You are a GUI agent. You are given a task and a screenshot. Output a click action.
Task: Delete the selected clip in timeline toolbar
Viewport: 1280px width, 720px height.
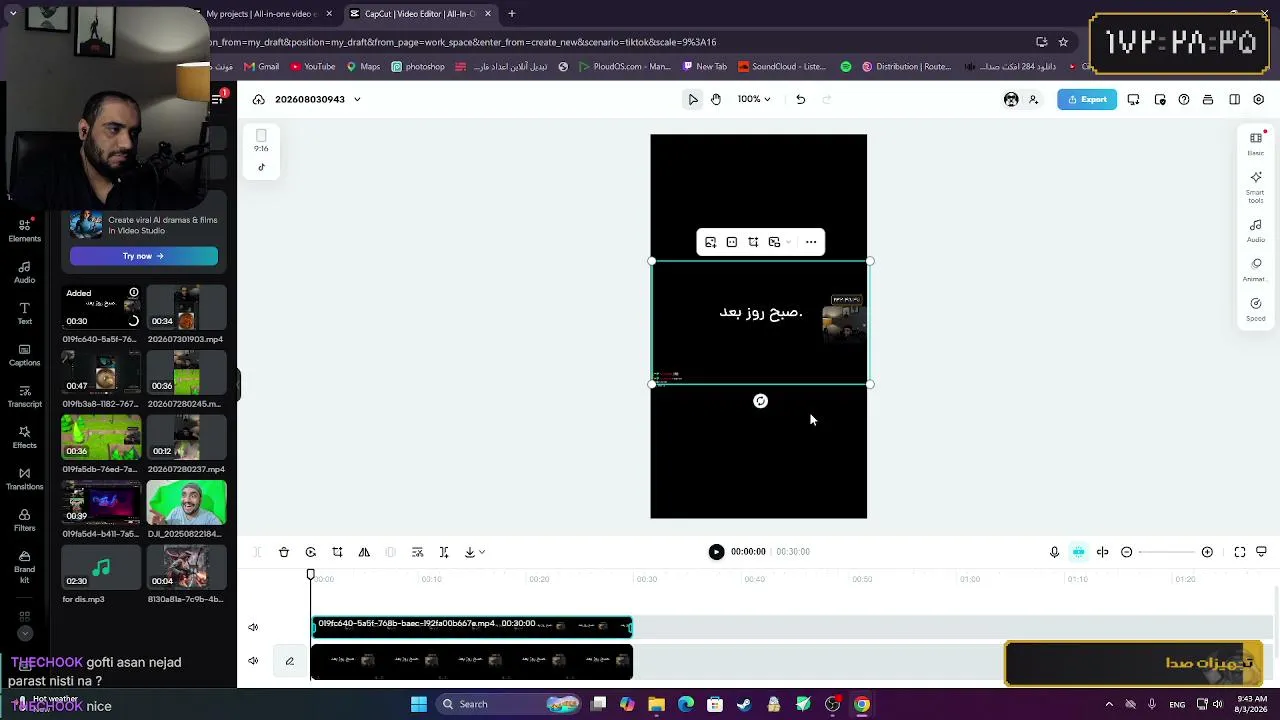pyautogui.click(x=284, y=552)
